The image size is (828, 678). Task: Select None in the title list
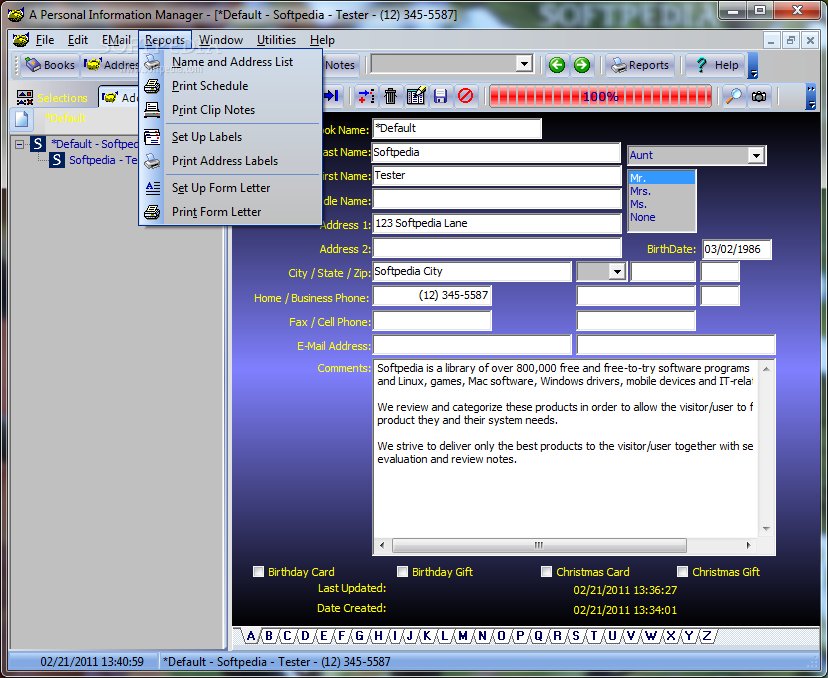[x=662, y=217]
